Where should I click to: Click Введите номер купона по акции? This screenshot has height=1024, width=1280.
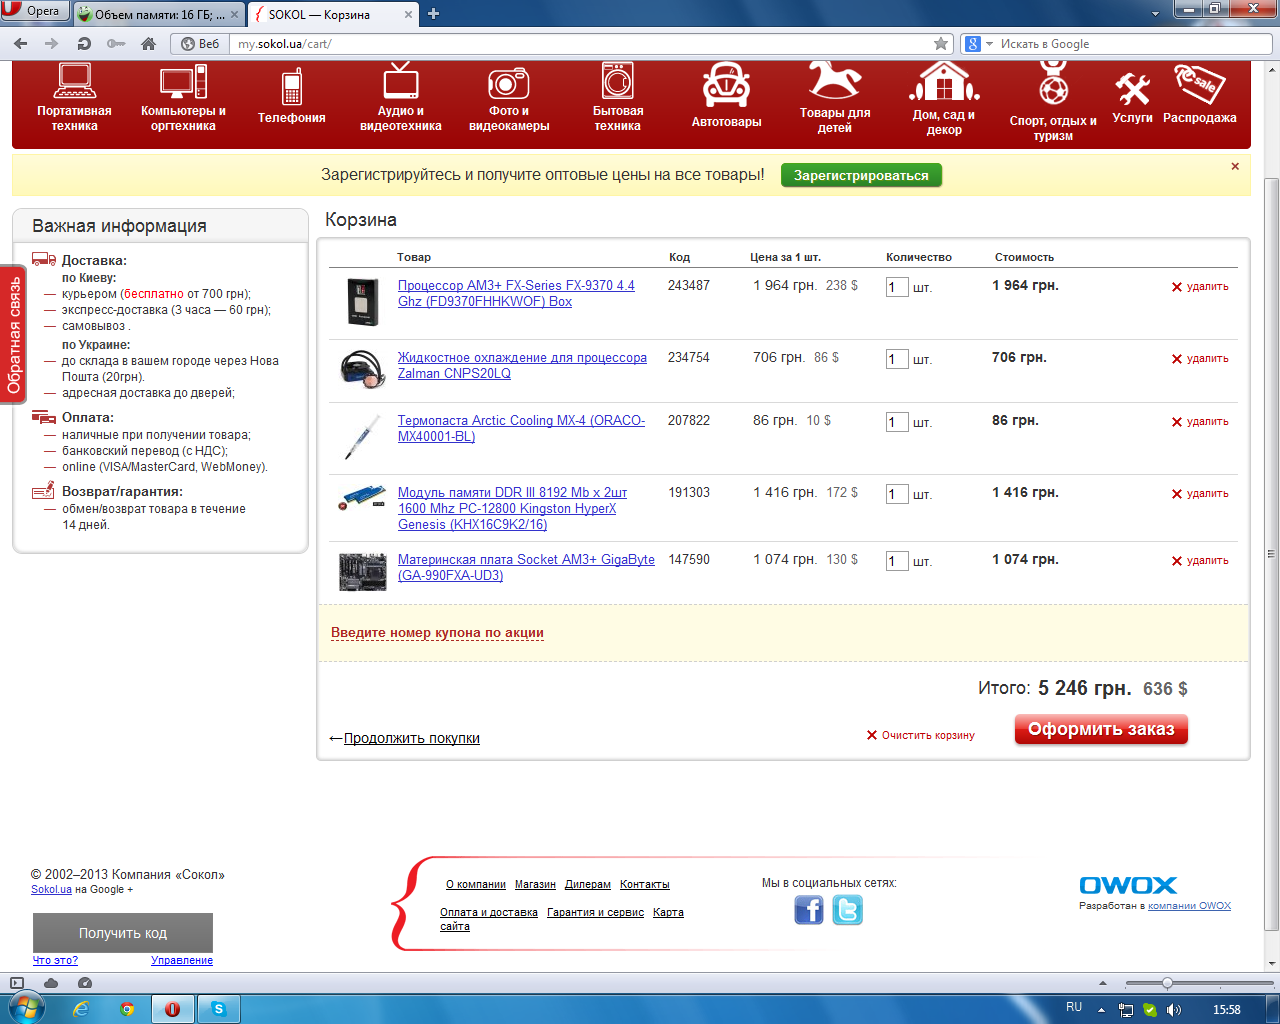(x=437, y=633)
